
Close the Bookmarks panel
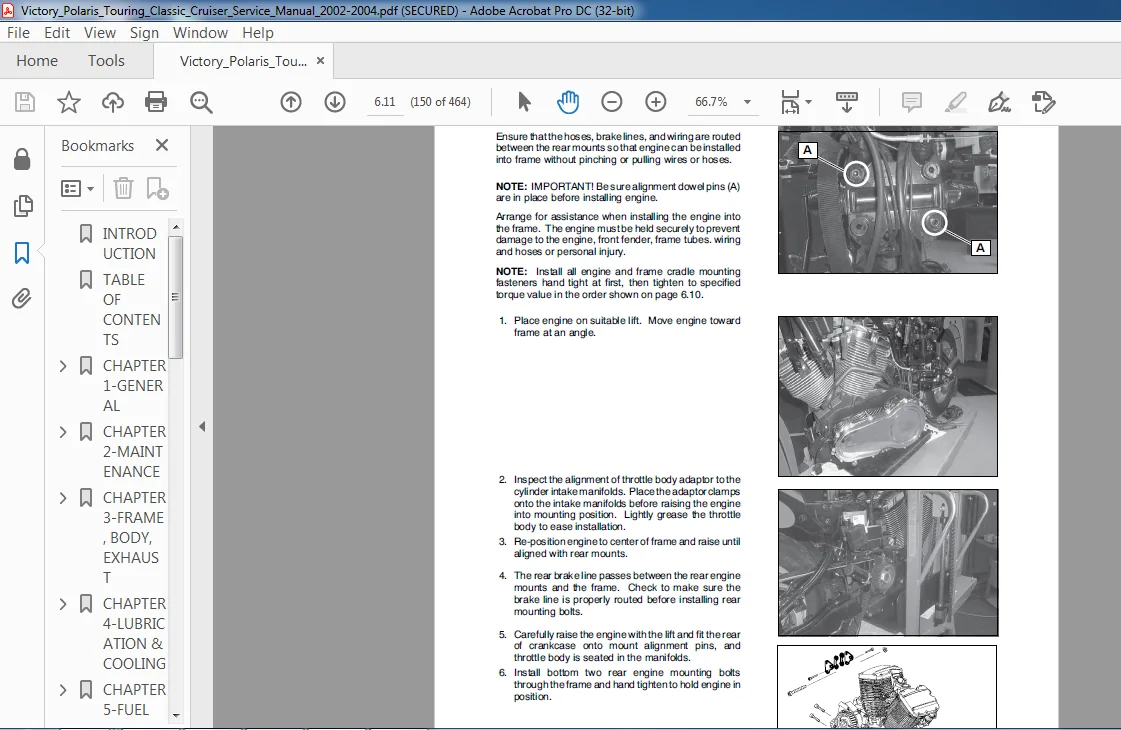pos(162,145)
